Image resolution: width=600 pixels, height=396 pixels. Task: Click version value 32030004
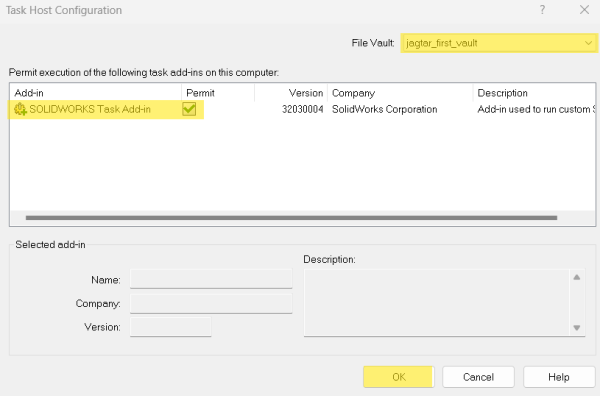303,109
